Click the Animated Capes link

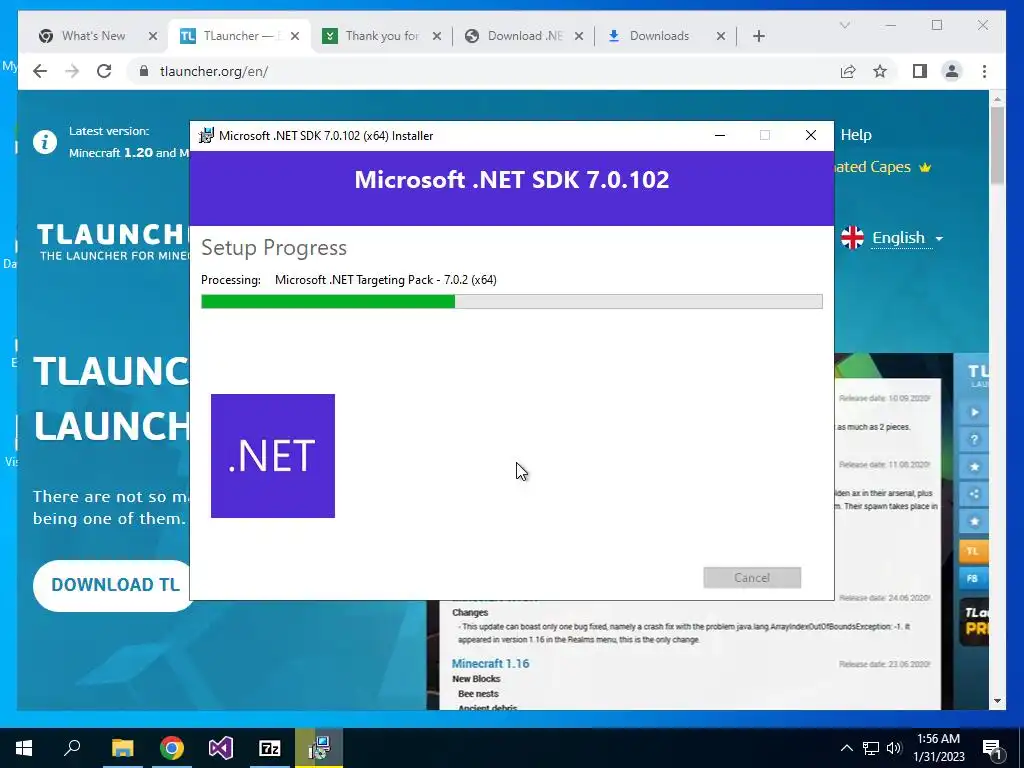click(882, 167)
